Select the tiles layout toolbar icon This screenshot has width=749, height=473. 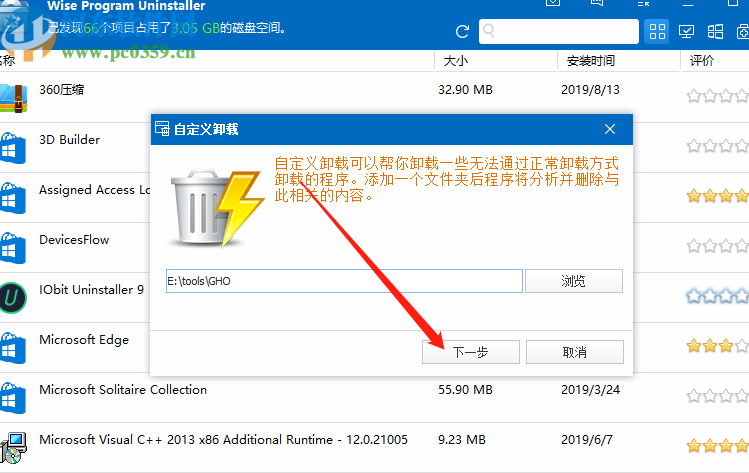pyautogui.click(x=715, y=32)
